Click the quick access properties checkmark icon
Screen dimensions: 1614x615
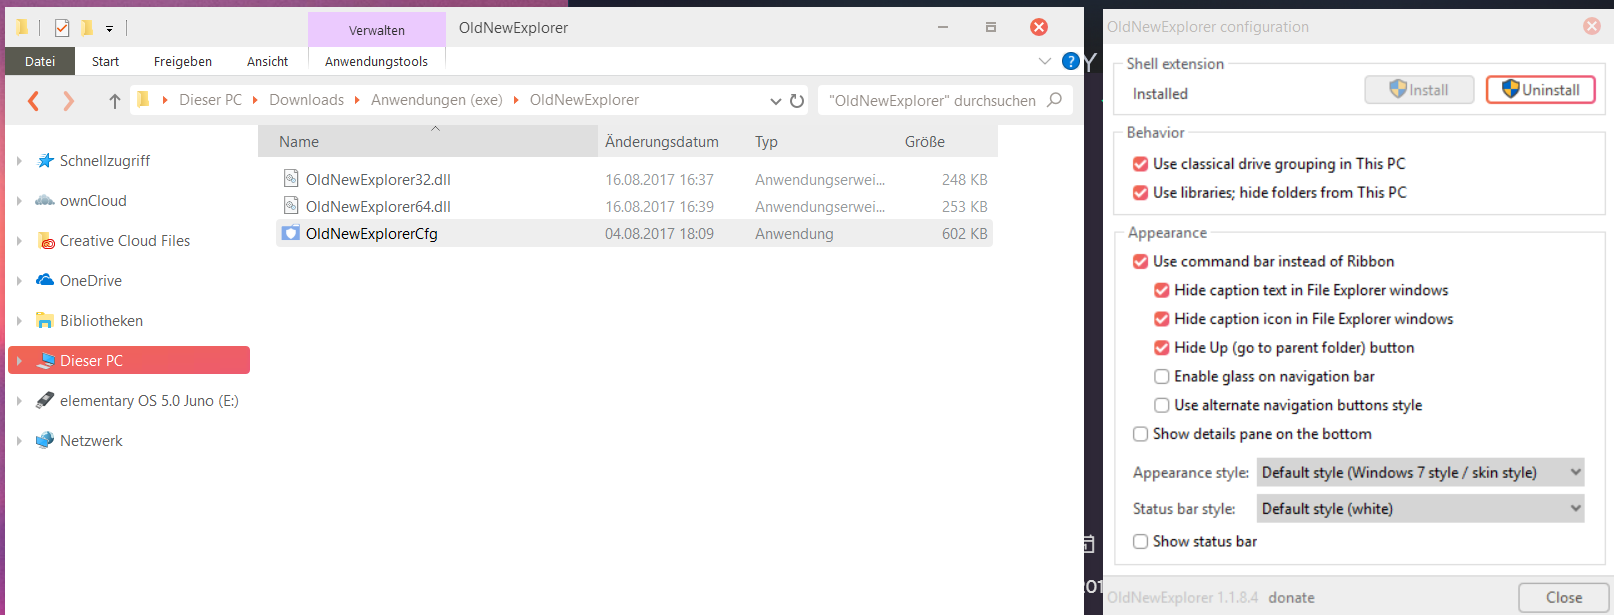click(x=62, y=28)
